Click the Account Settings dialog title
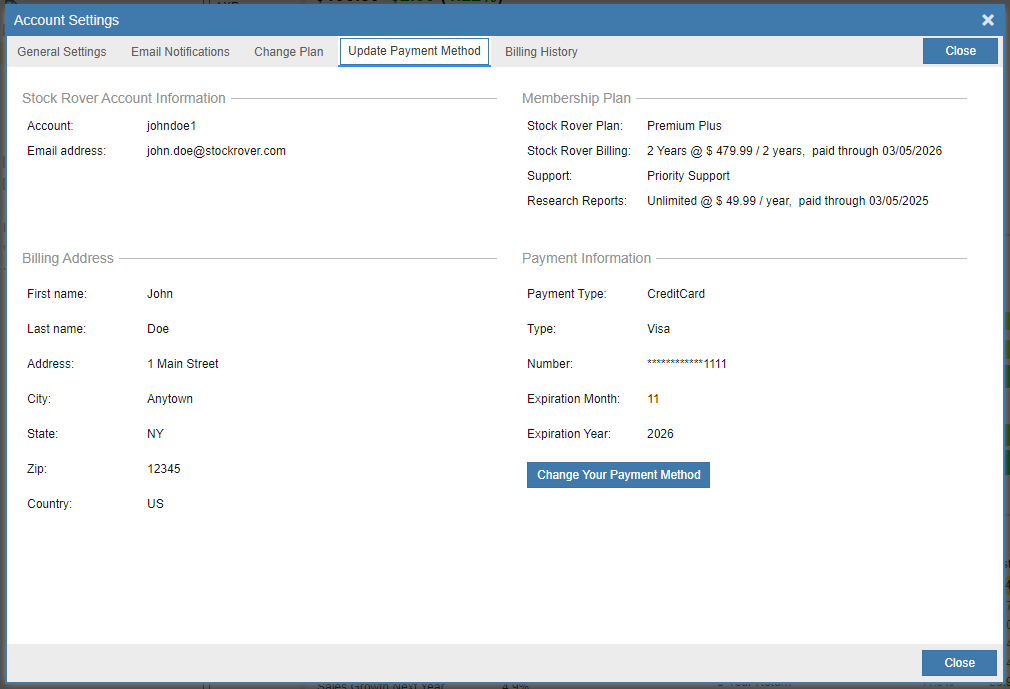The width and height of the screenshot is (1010, 689). pyautogui.click(x=66, y=20)
